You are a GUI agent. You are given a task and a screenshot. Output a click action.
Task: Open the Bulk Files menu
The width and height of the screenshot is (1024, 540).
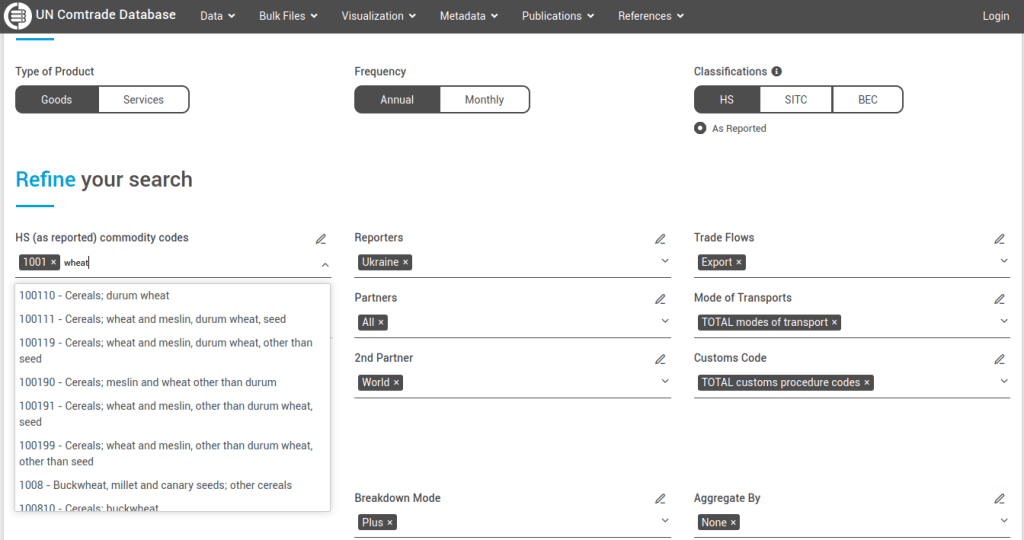288,16
